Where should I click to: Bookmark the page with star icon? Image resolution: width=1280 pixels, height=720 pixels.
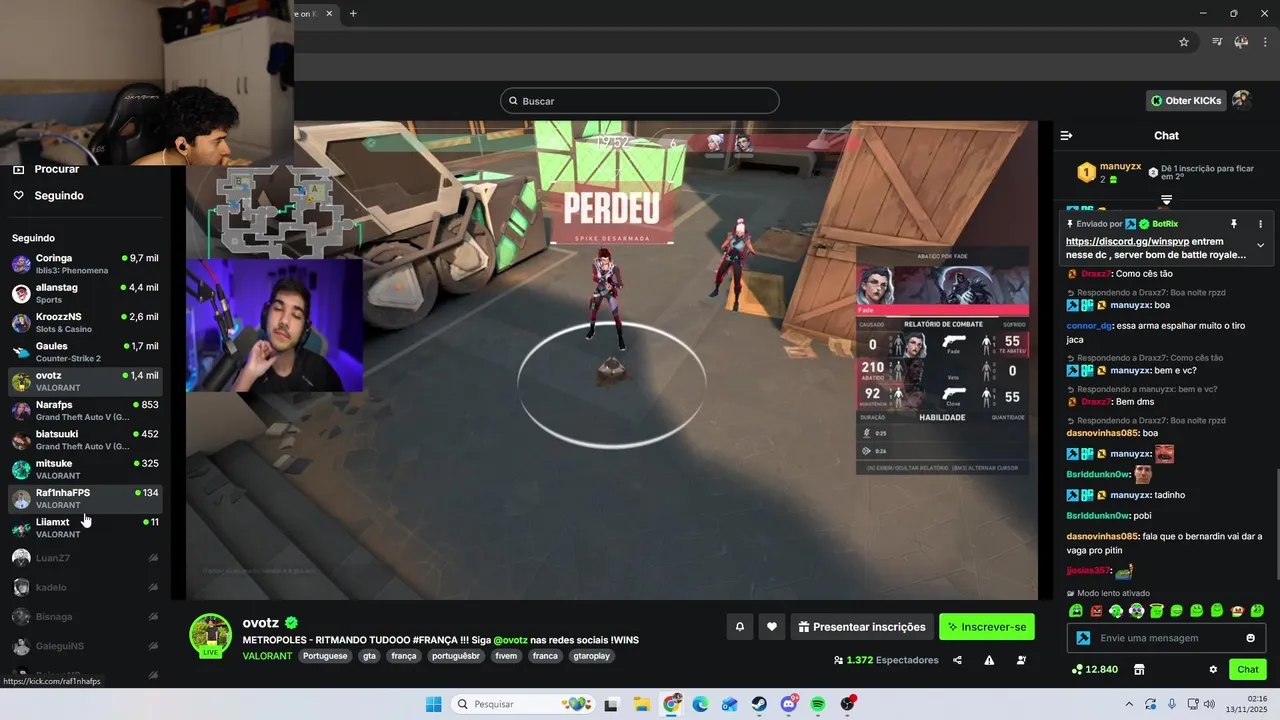1184,42
